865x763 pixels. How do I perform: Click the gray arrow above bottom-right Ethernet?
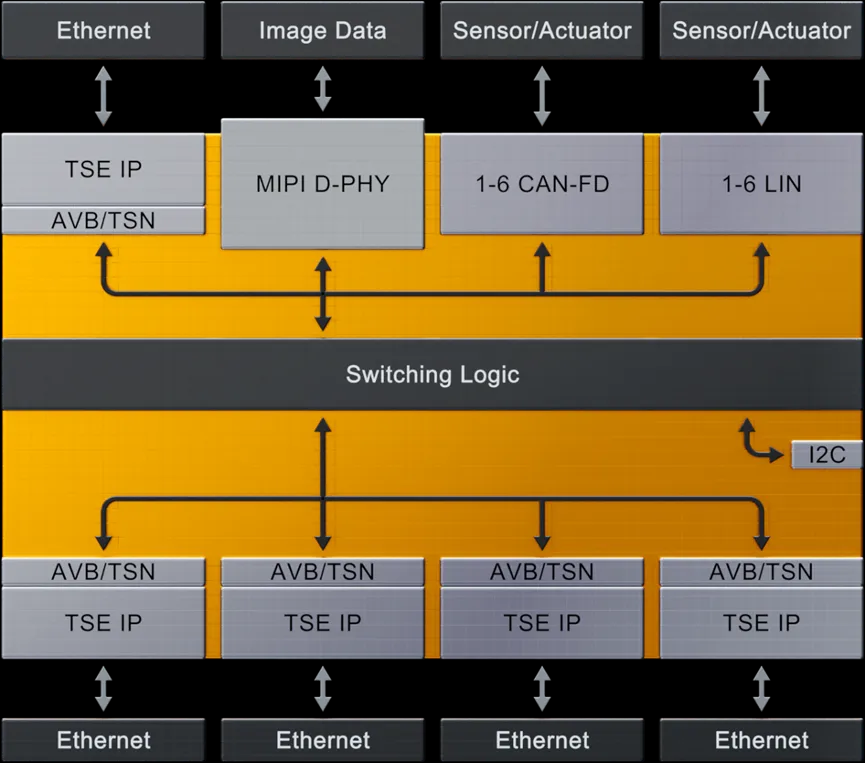tap(761, 689)
